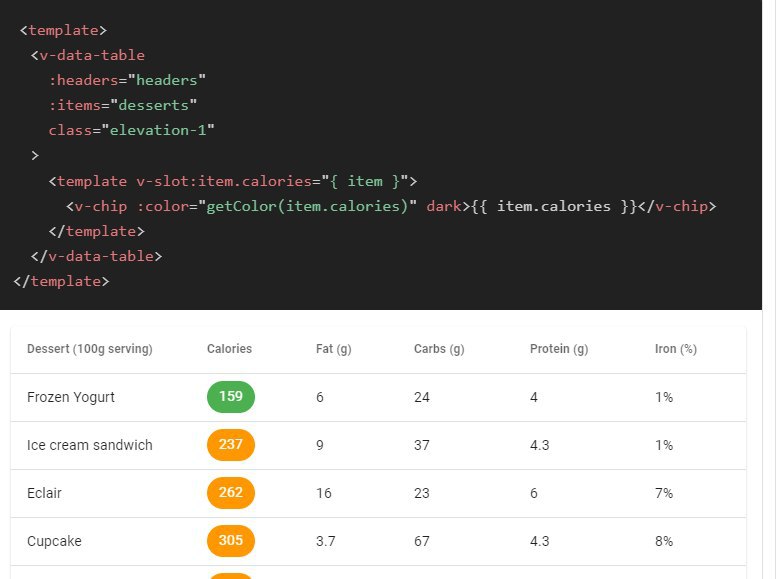Viewport: 777px width, 579px height.
Task: Click the Carbs (g) column header
Action: tap(439, 349)
